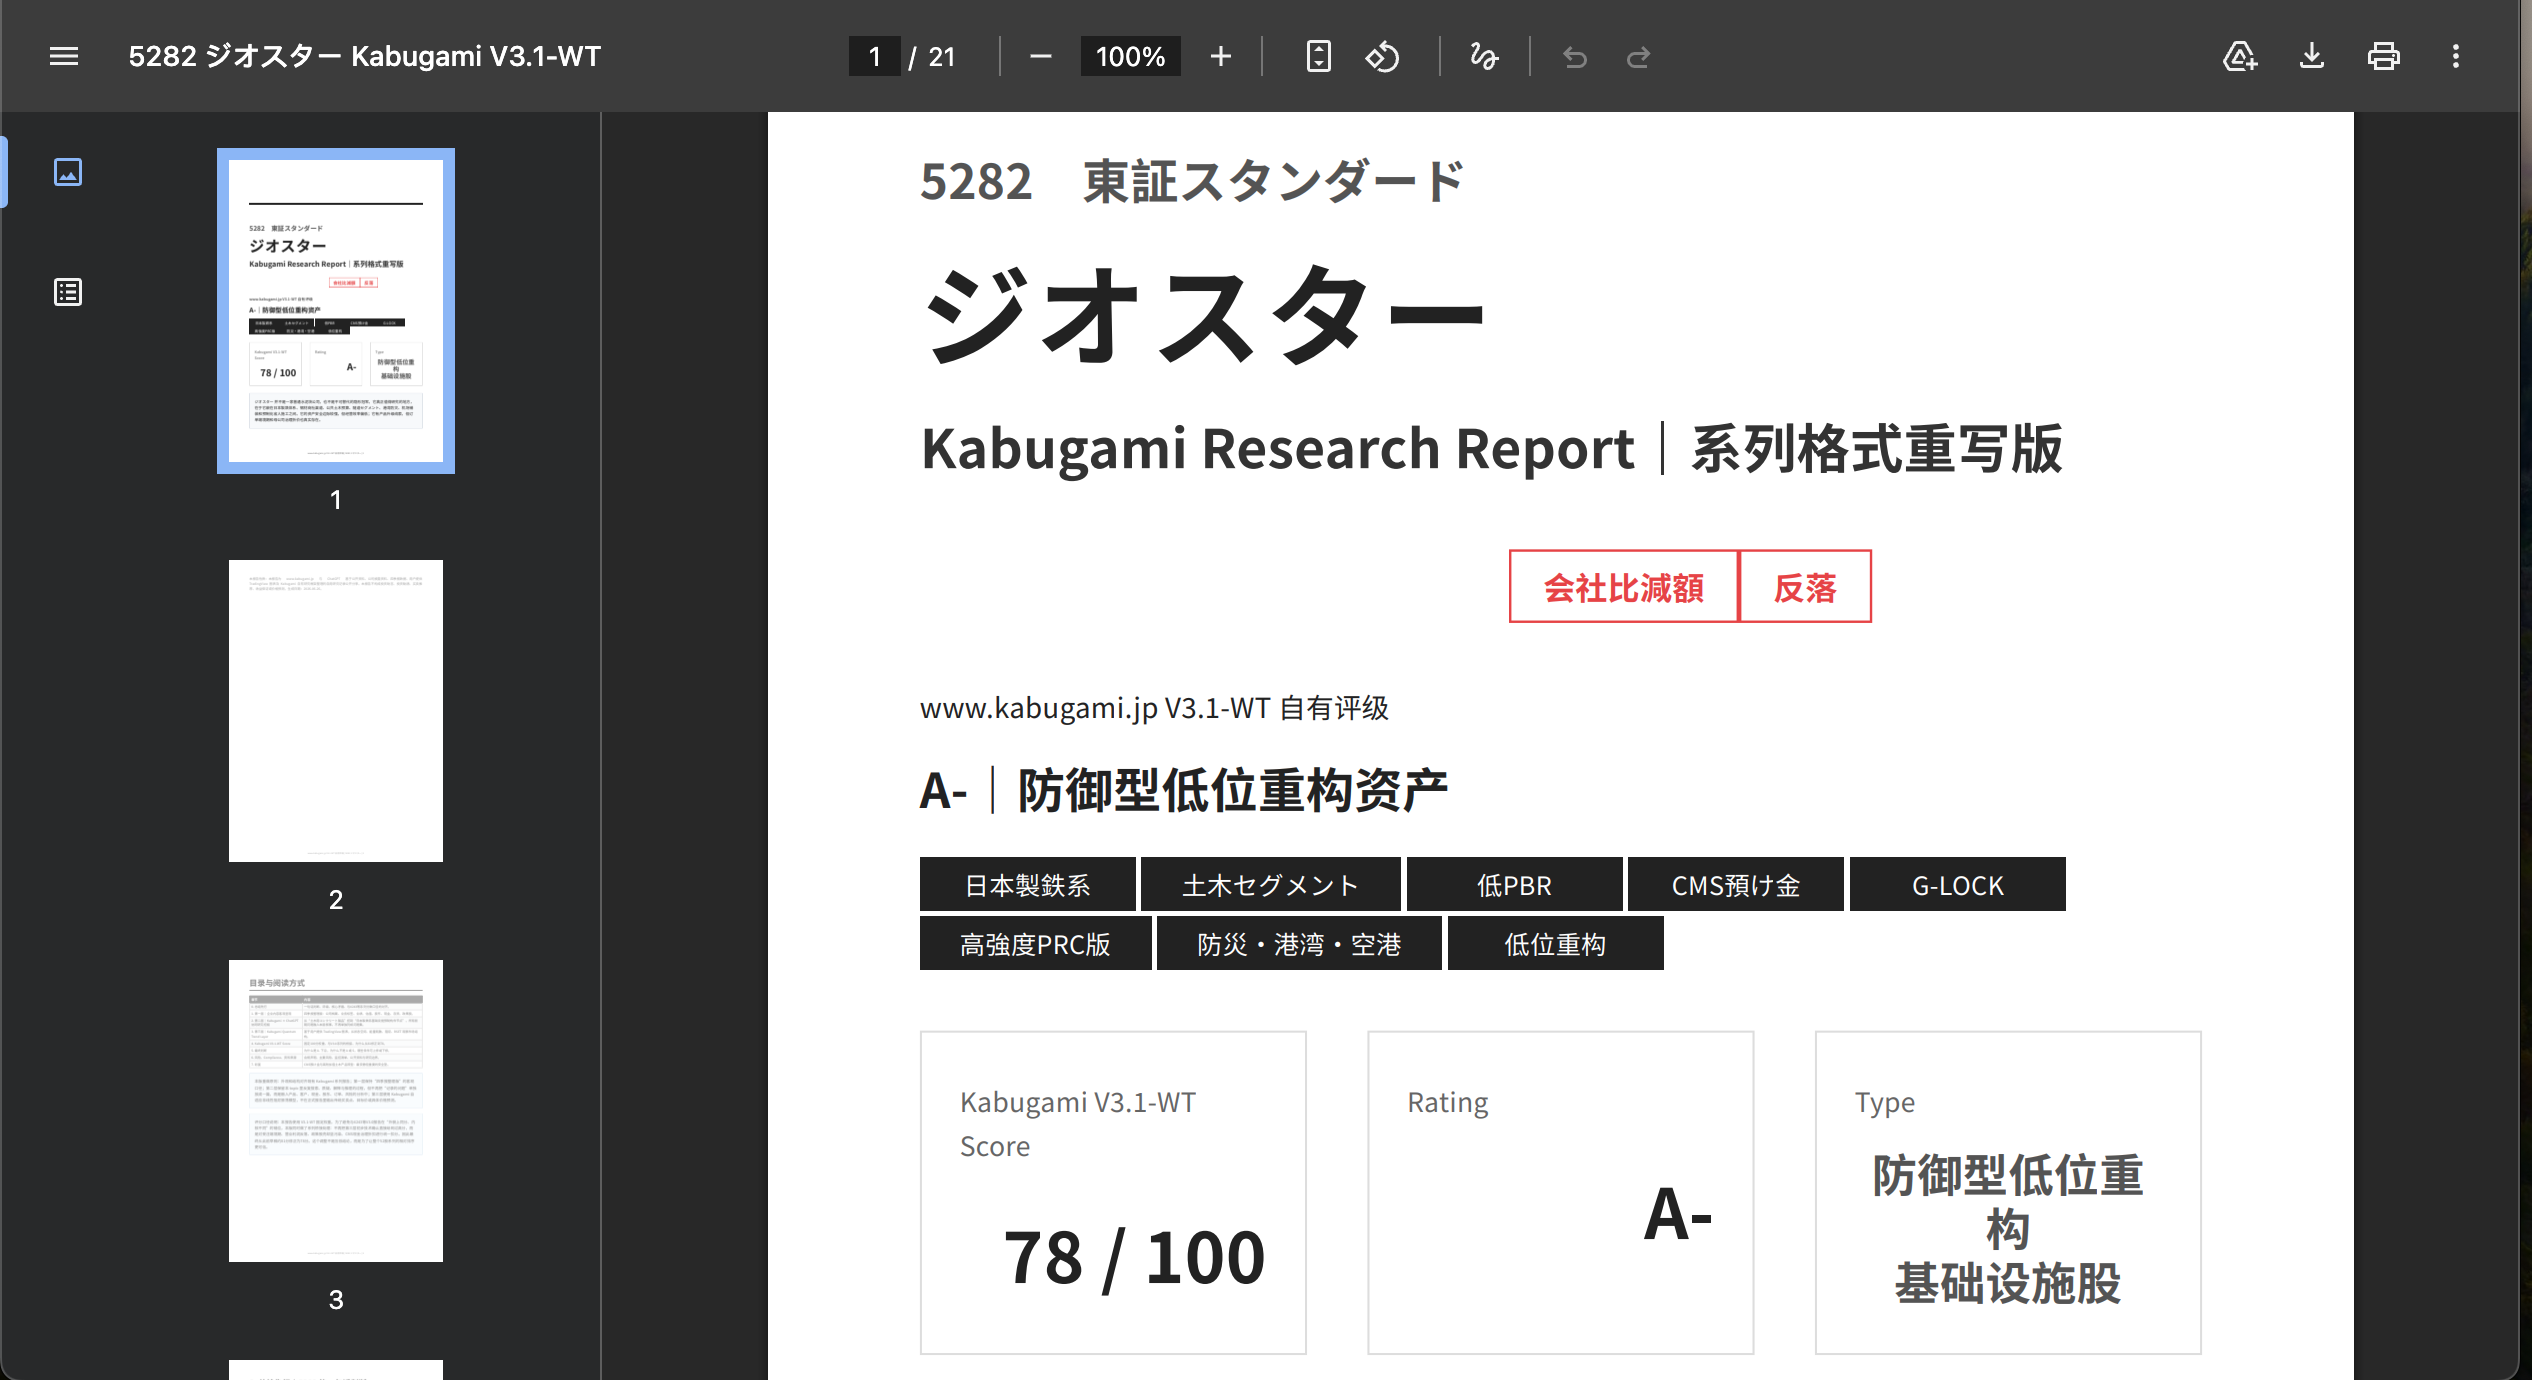2532x1380 pixels.
Task: Click the 土木セグメント tag
Action: pyautogui.click(x=1270, y=885)
